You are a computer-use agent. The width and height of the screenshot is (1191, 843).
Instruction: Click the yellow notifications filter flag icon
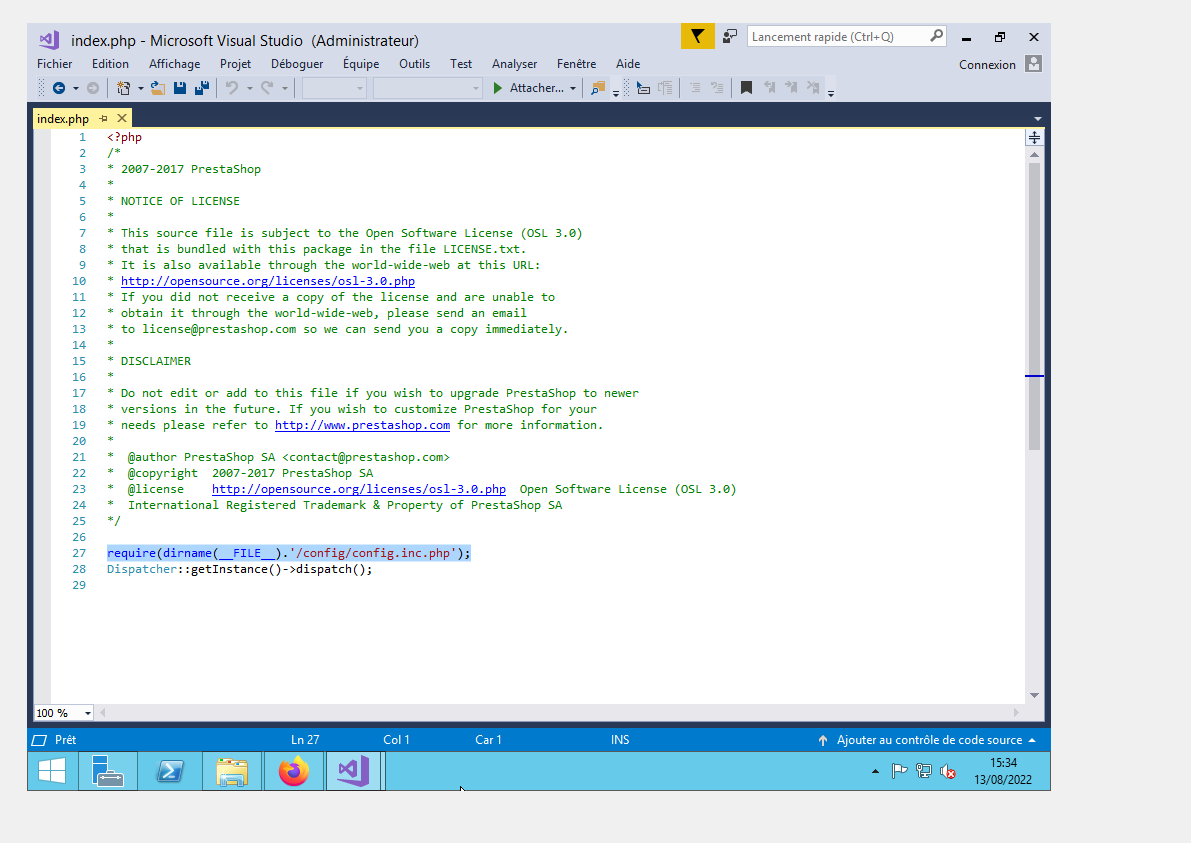point(697,36)
